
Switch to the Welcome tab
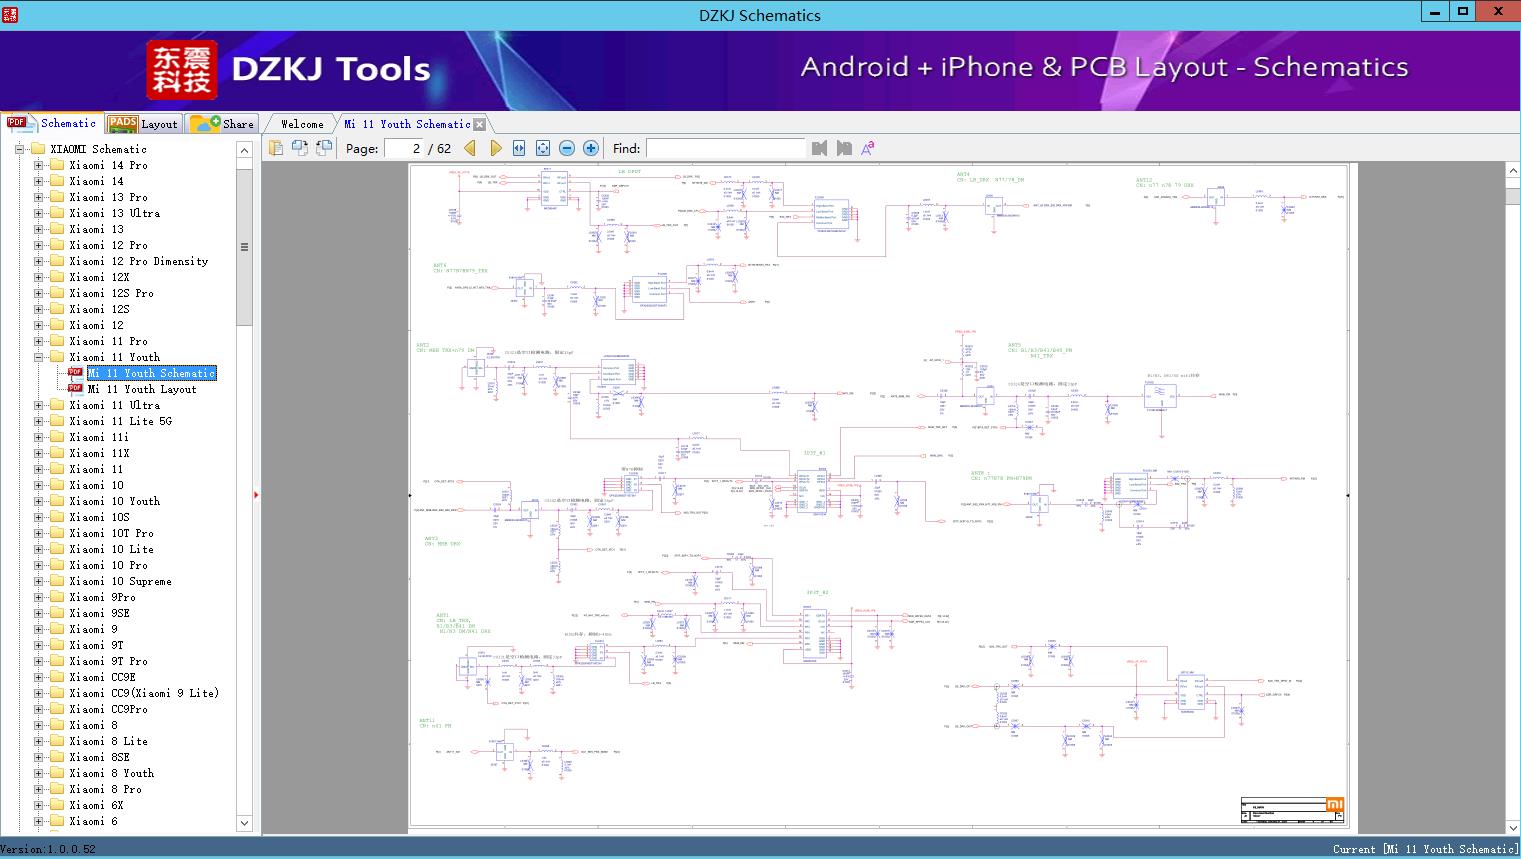point(302,124)
